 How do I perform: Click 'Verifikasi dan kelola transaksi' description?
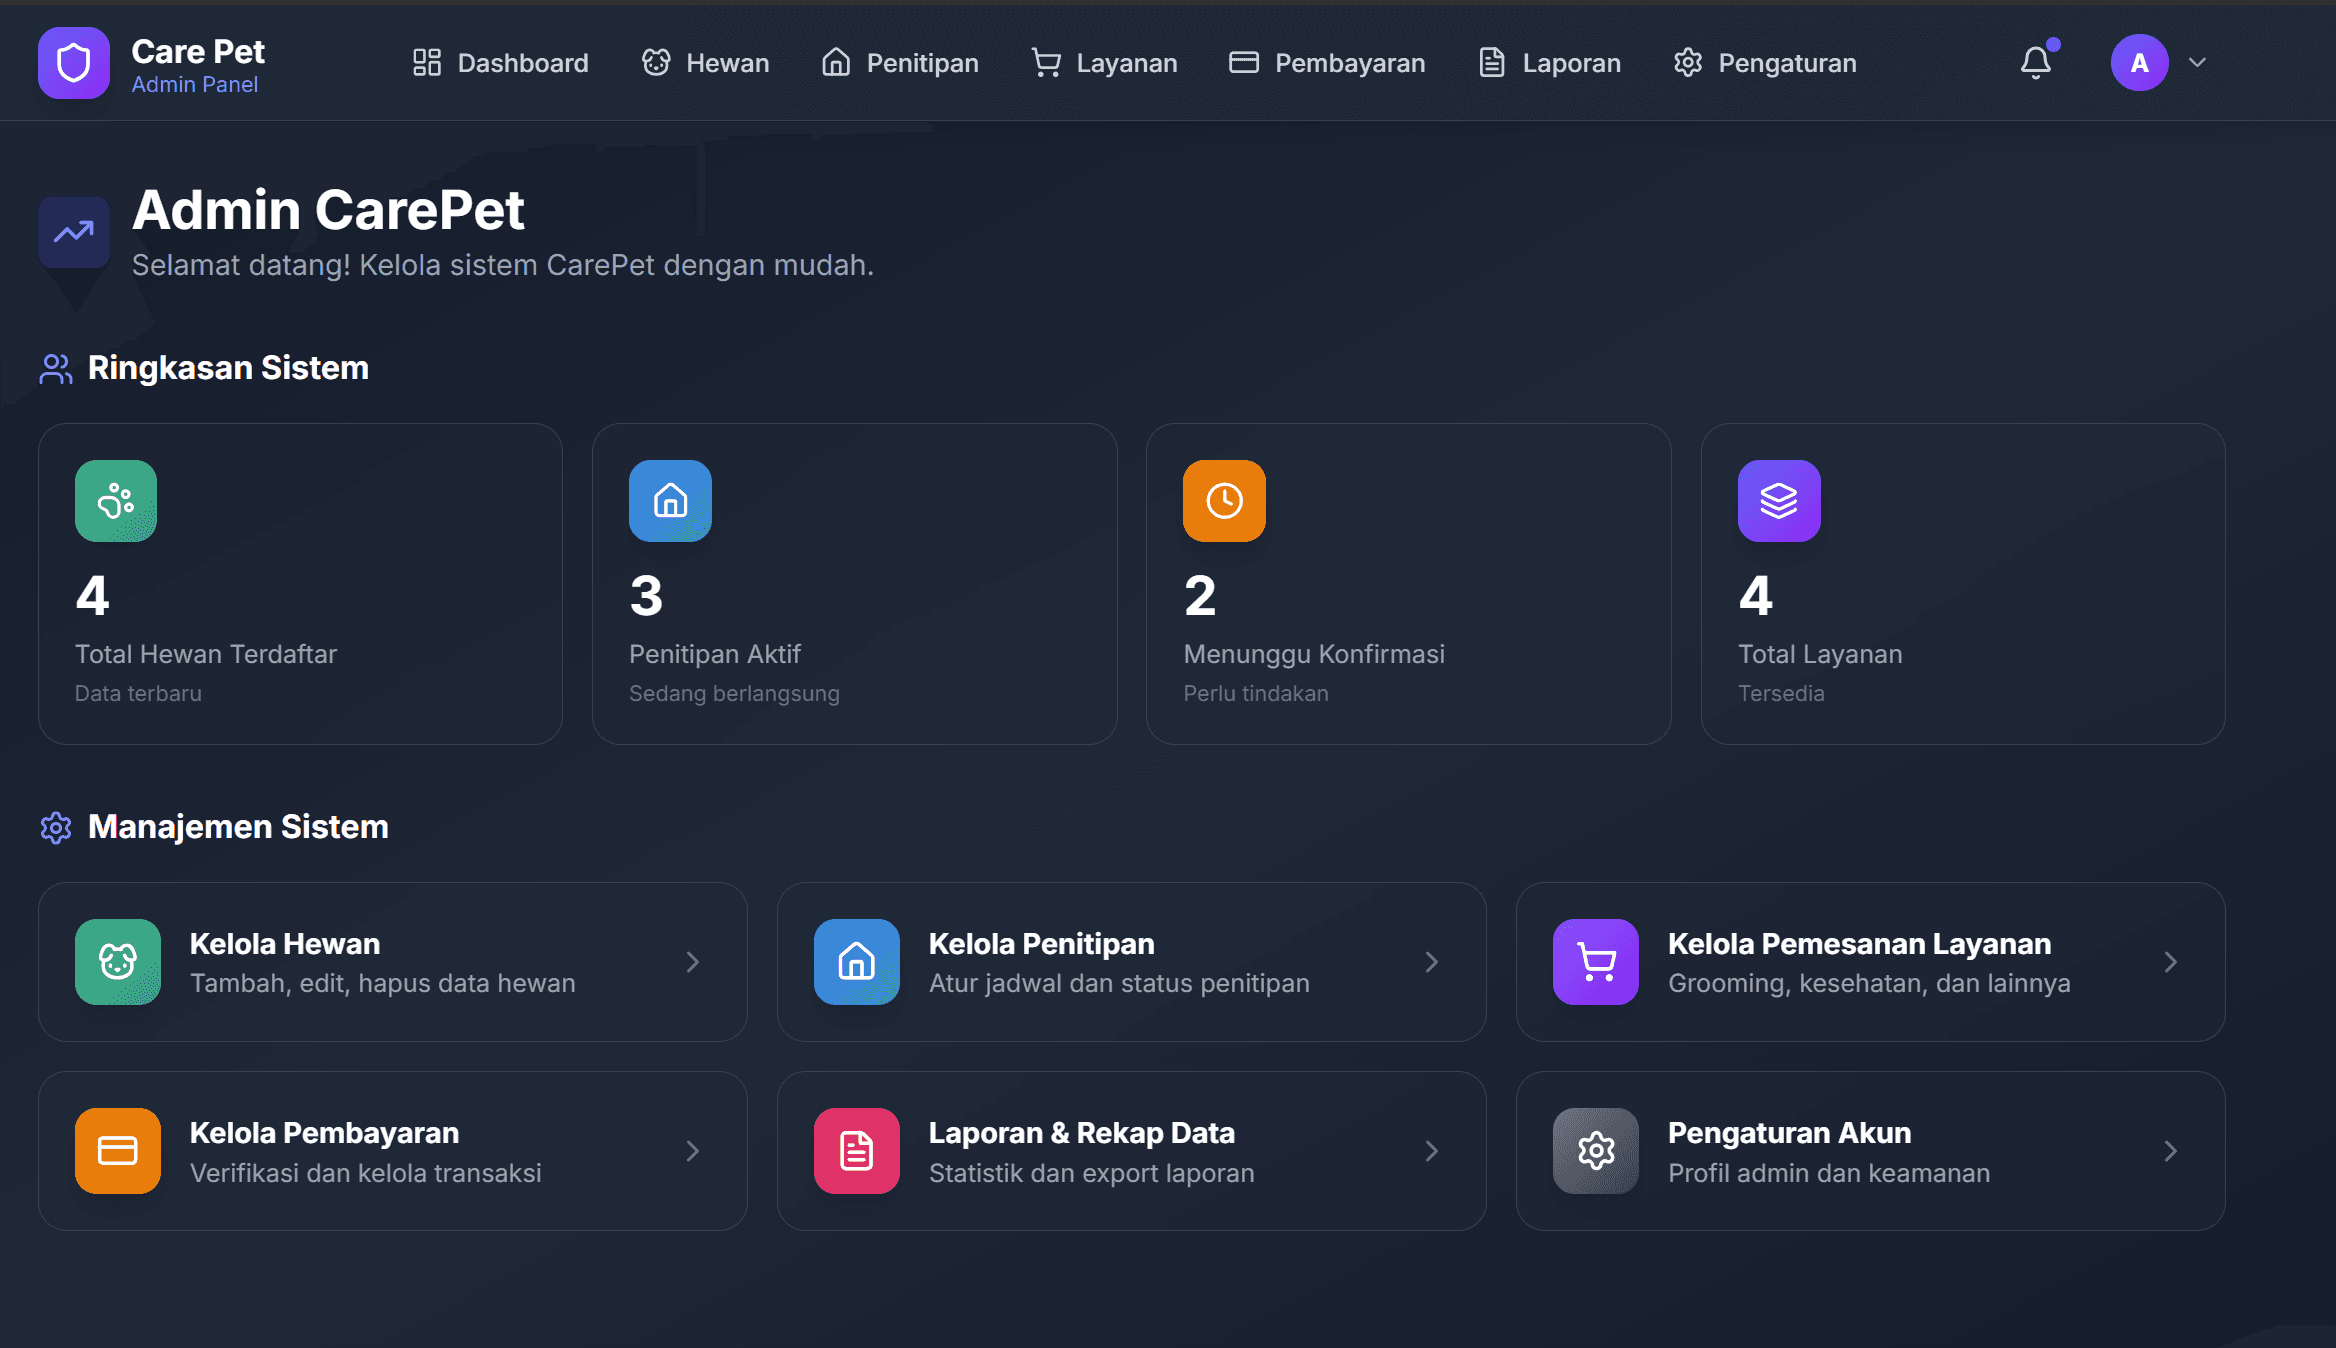(366, 1173)
